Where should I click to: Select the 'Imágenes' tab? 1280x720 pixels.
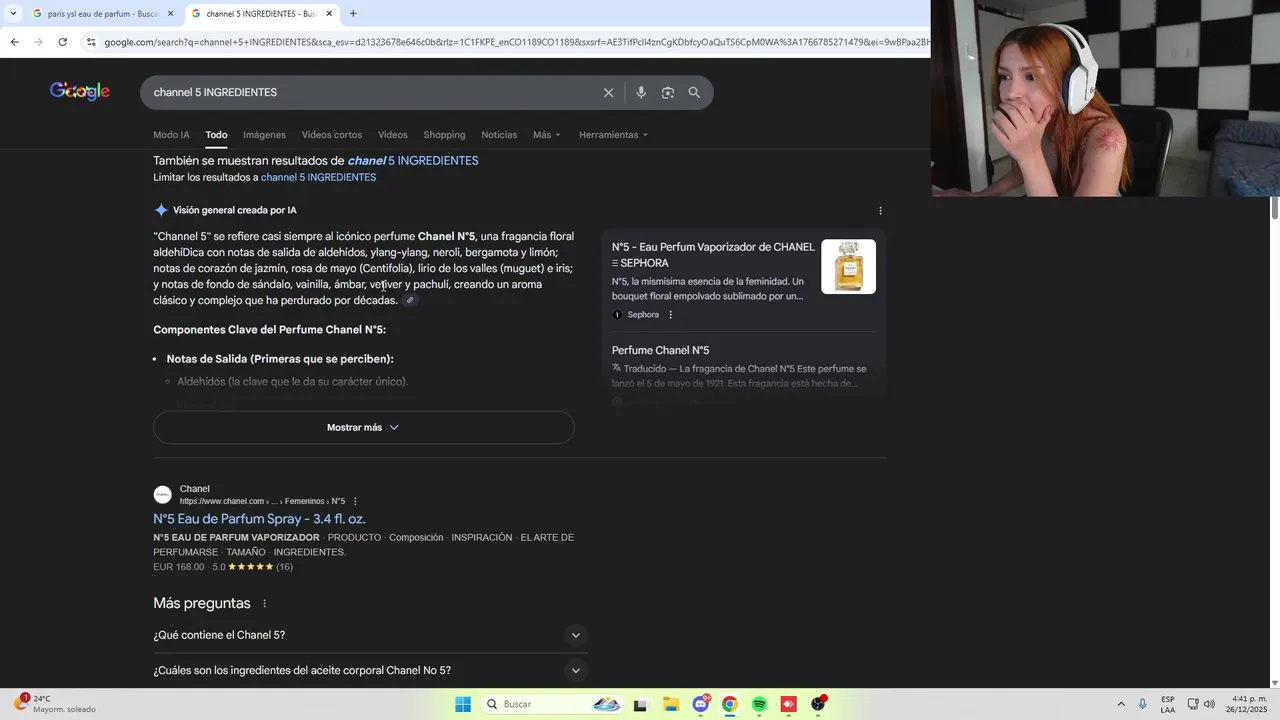[264, 135]
